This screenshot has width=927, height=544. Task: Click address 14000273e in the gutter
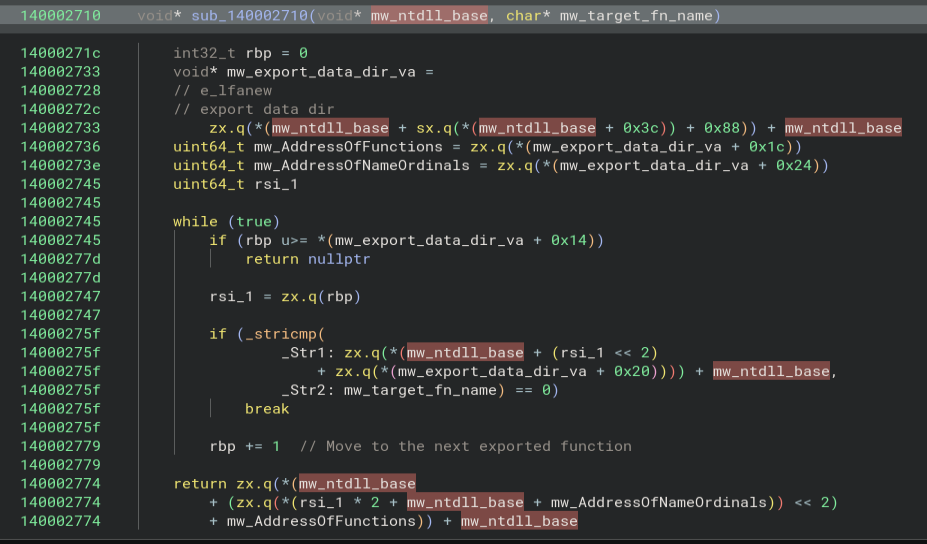tap(60, 166)
